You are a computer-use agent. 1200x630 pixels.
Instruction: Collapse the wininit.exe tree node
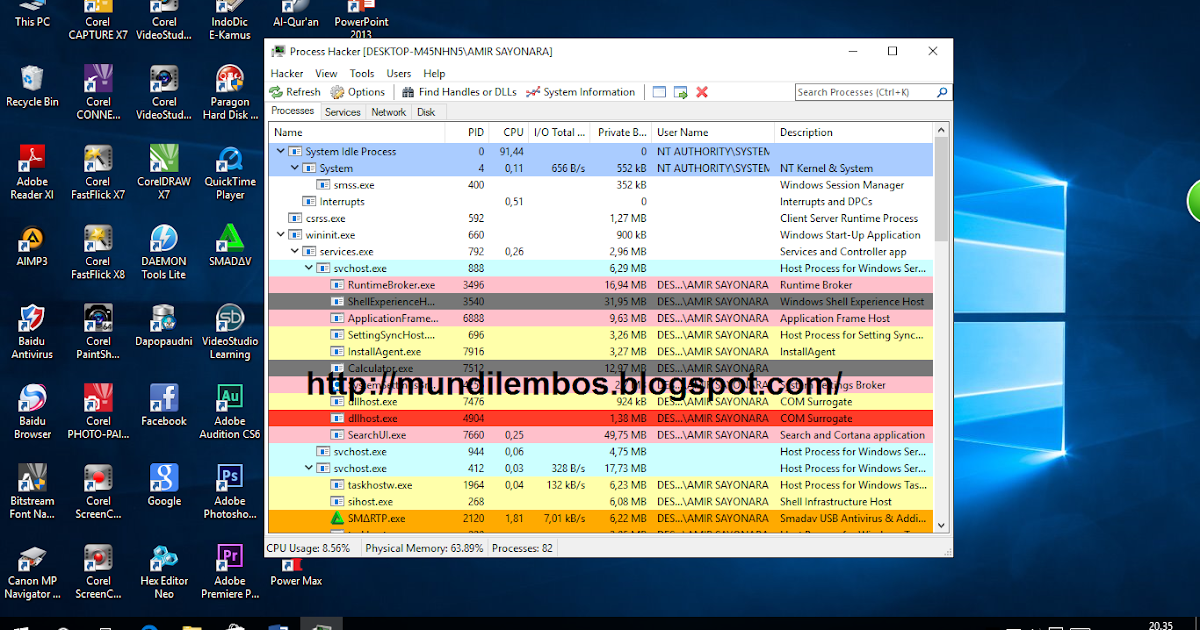pyautogui.click(x=280, y=235)
